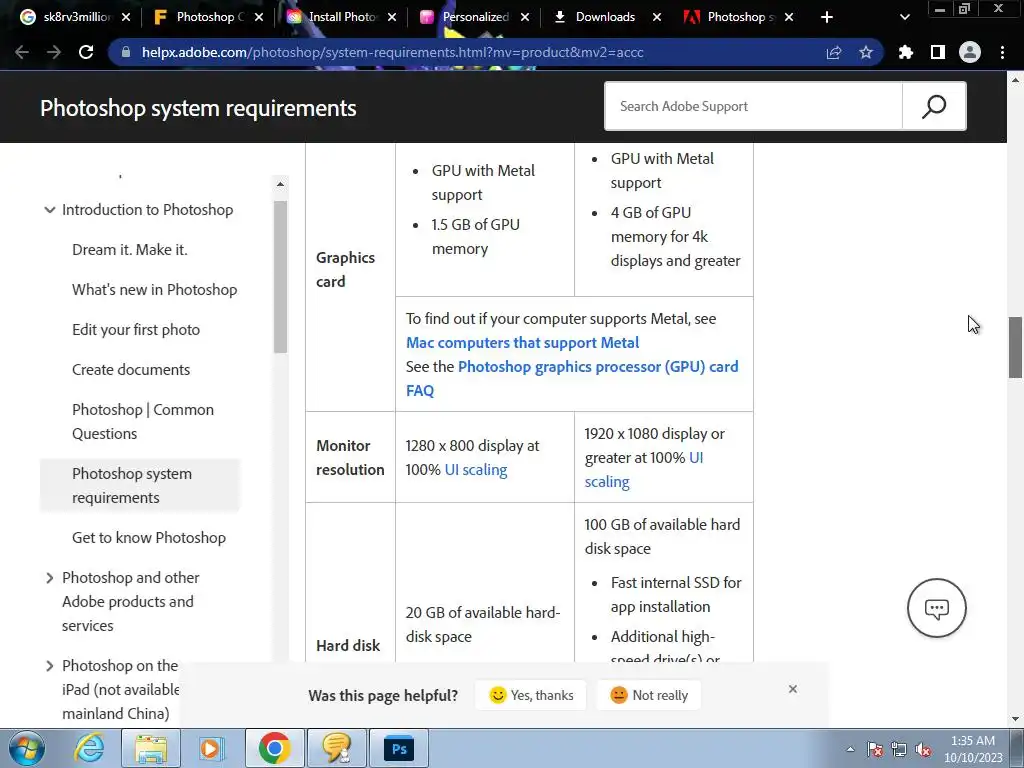Viewport: 1024px width, 768px height.
Task: Switch to the Install Photo tab
Action: 340,17
